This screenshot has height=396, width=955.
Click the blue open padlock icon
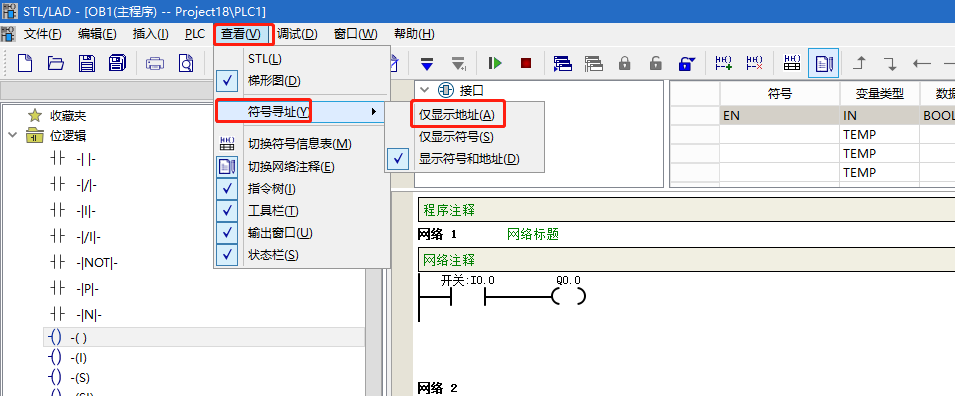686,63
